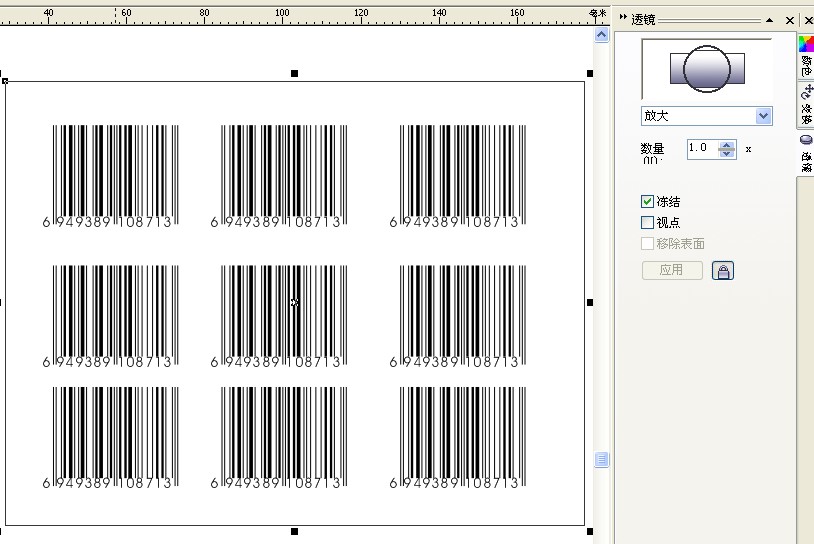Toggle the 移除表面 checkbox
Image resolution: width=814 pixels, height=544 pixels.
647,244
